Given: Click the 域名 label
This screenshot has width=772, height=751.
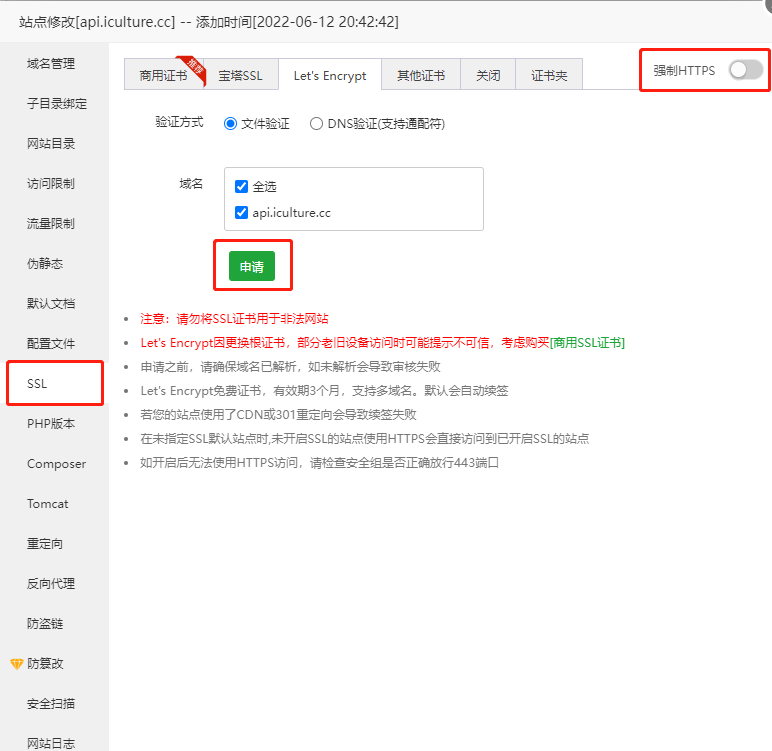Looking at the screenshot, I should coord(191,184).
